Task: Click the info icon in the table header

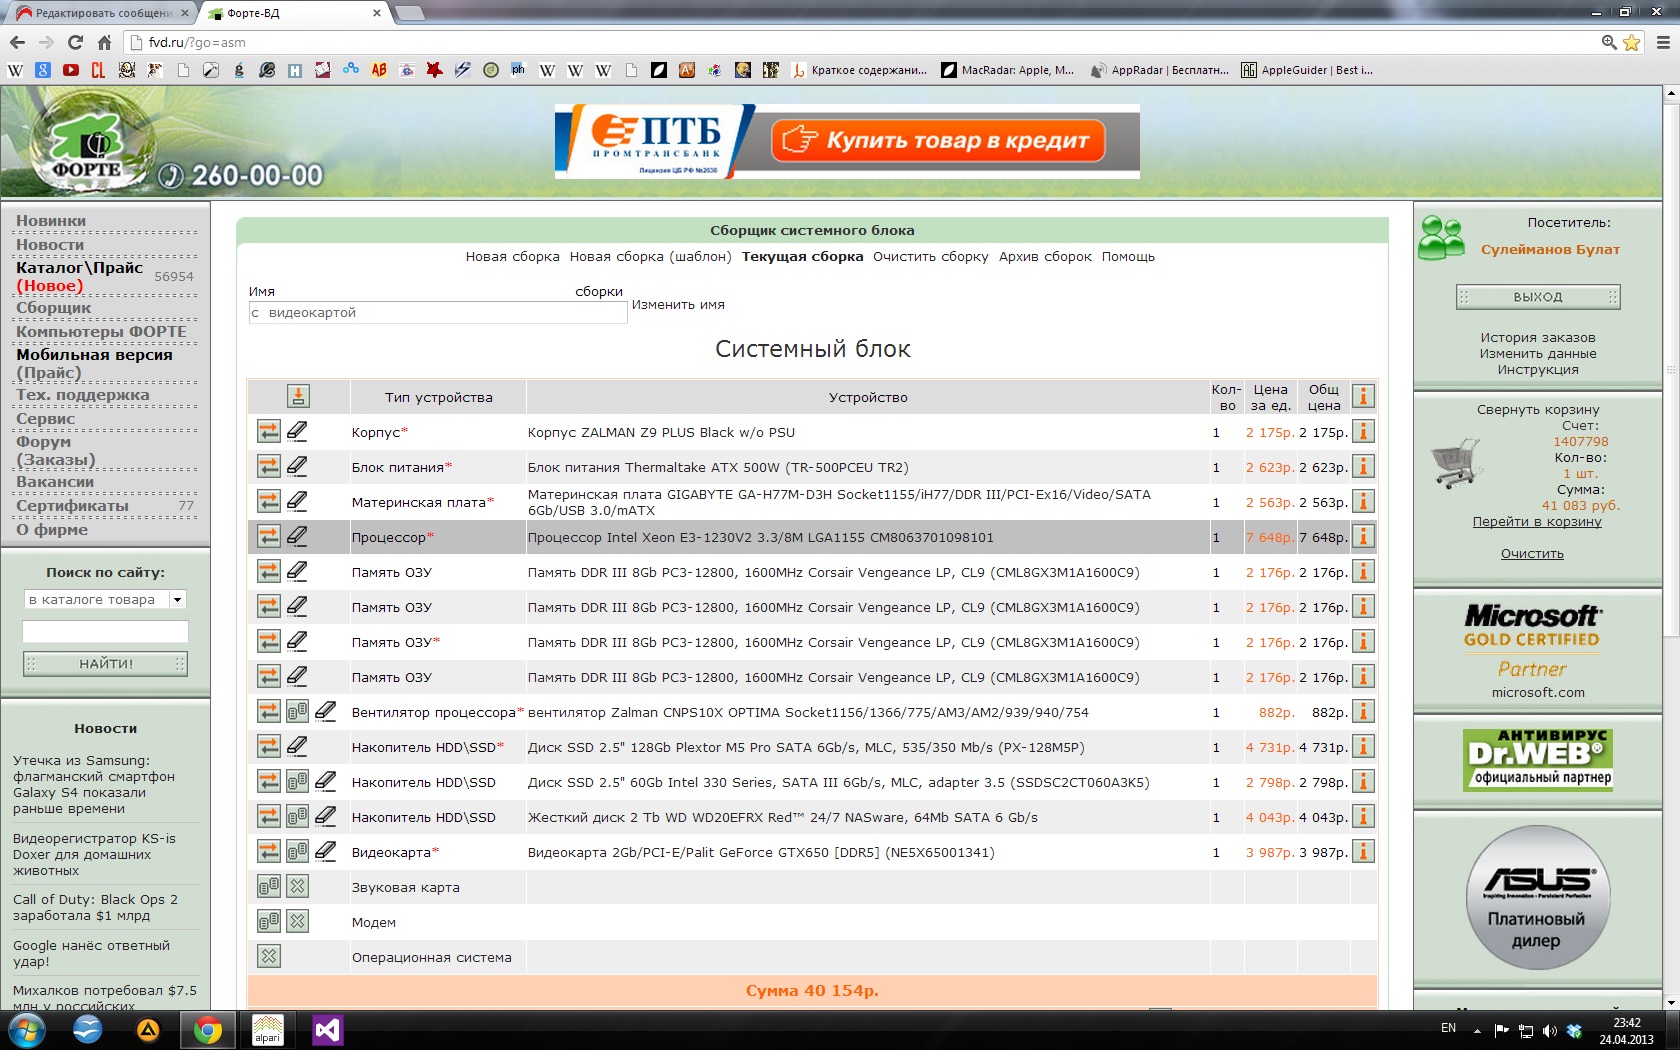Action: pyautogui.click(x=1362, y=397)
